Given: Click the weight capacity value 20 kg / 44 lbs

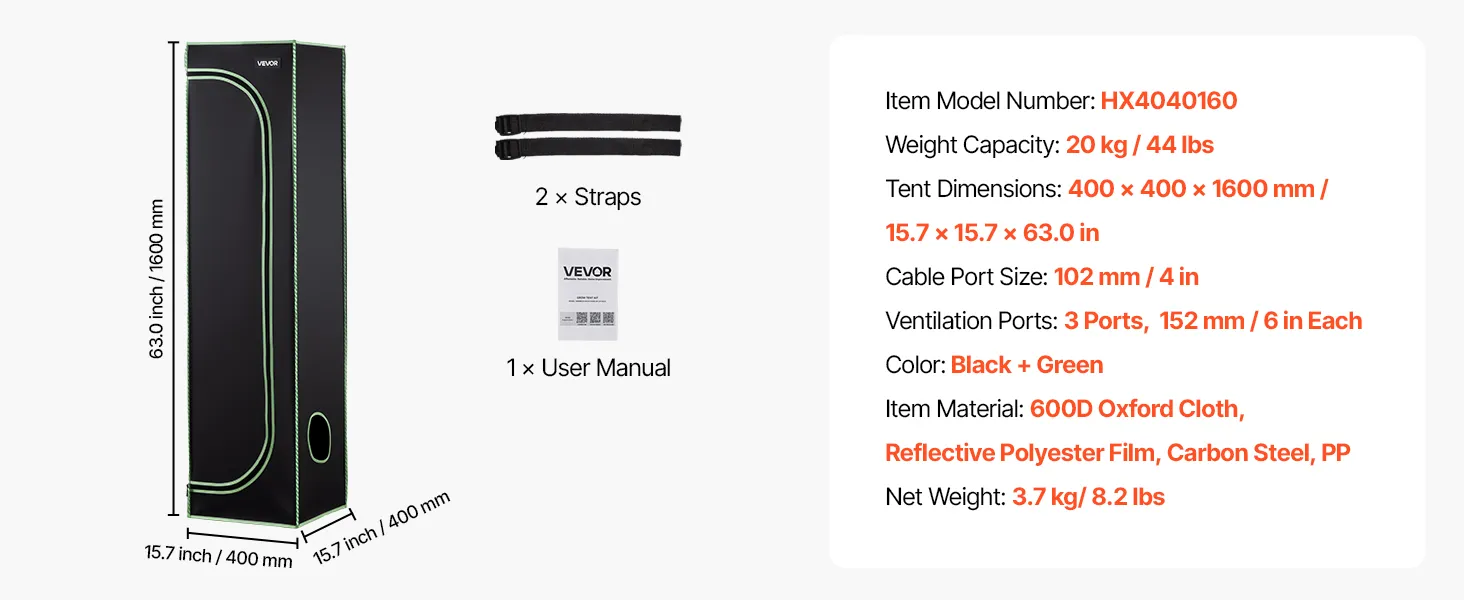Looking at the screenshot, I should click(x=1139, y=145).
